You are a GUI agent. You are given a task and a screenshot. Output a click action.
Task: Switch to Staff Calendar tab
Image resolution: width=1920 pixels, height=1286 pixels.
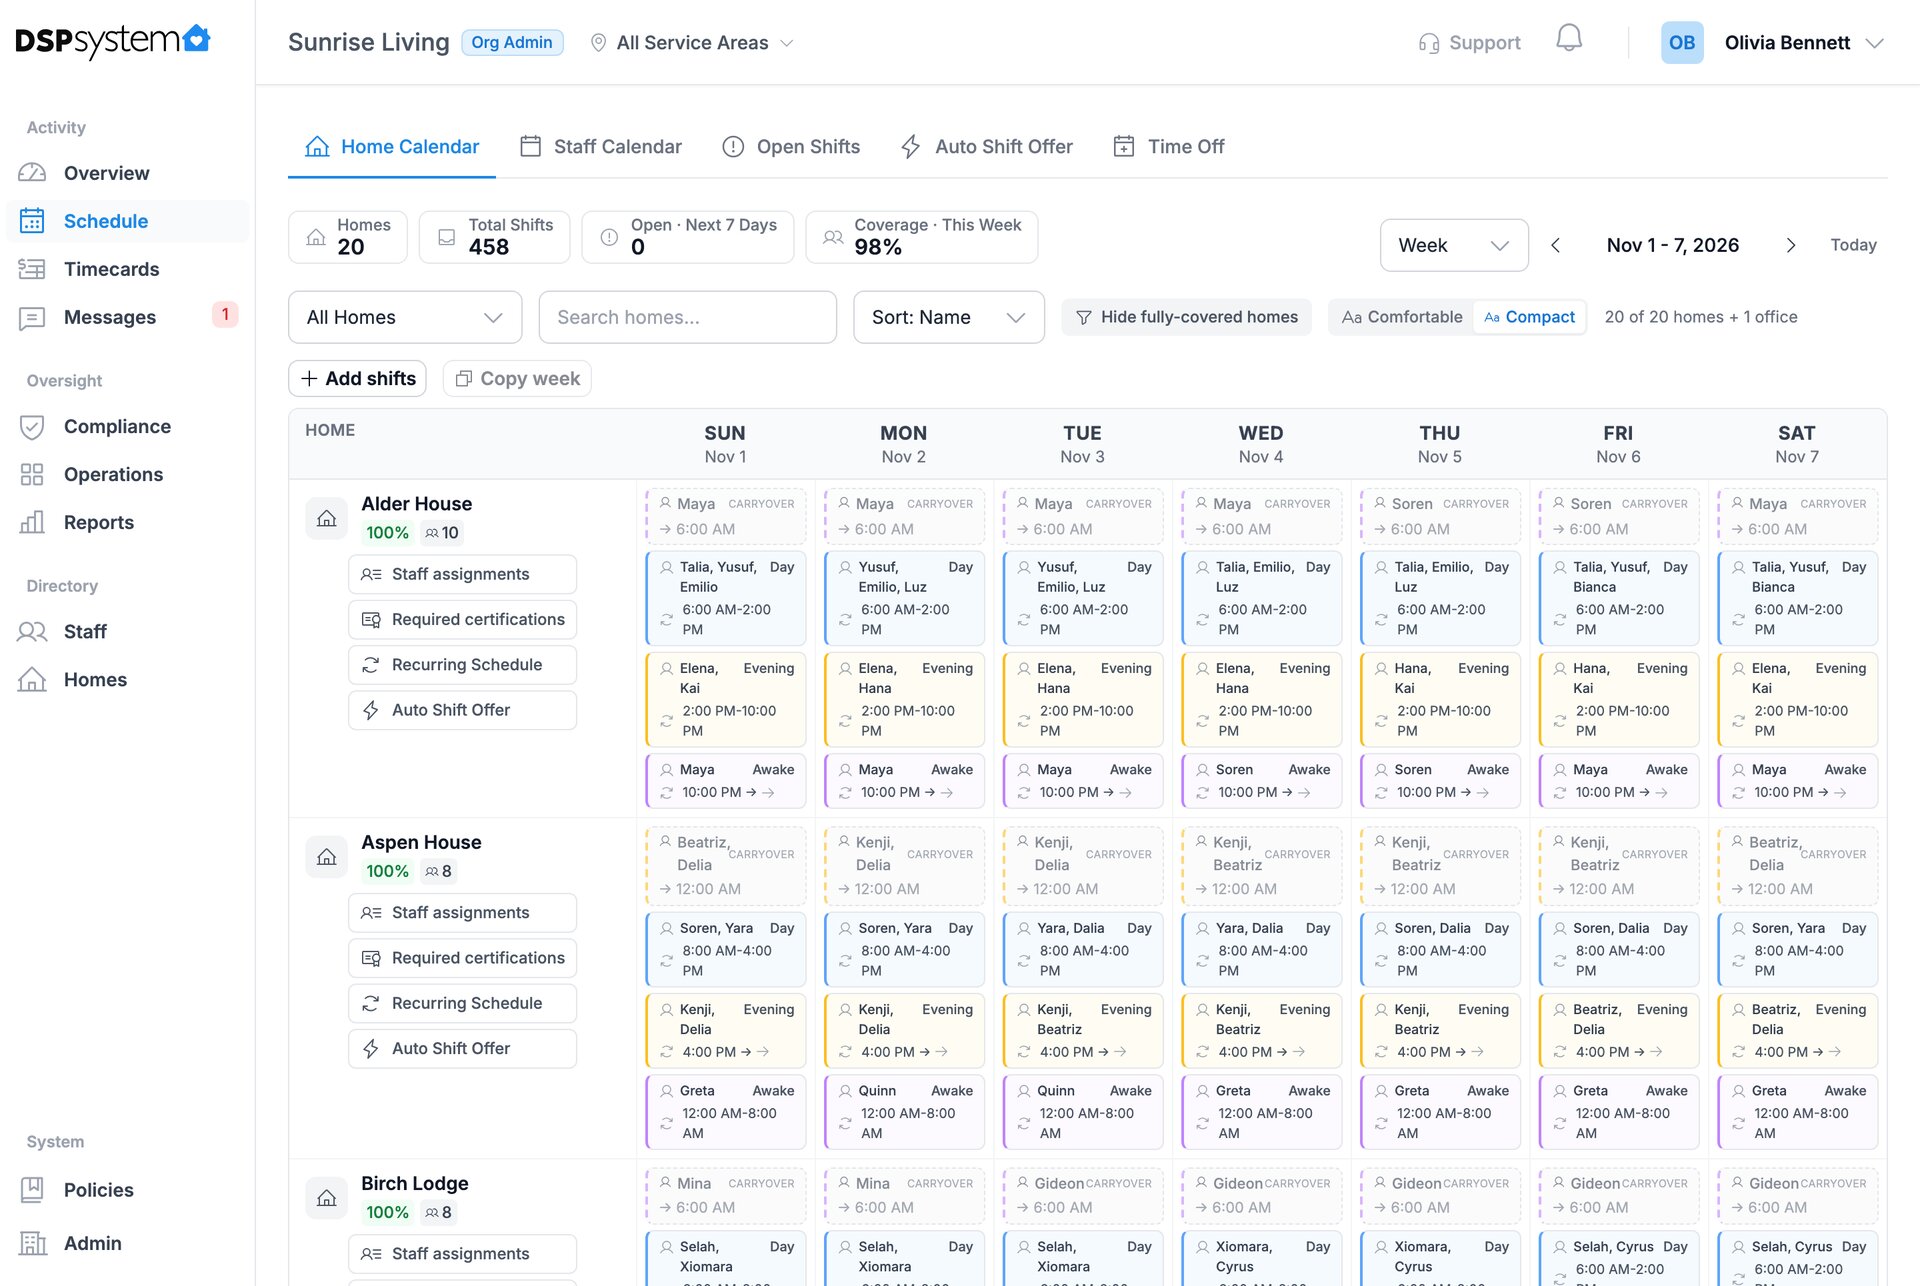click(601, 147)
